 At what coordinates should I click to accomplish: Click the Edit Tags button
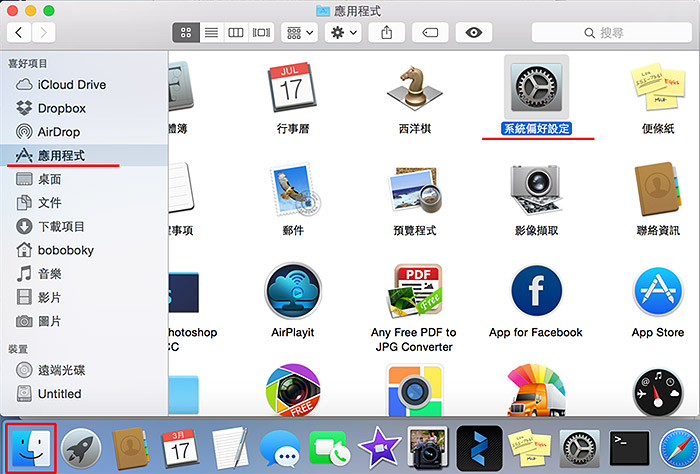430,32
